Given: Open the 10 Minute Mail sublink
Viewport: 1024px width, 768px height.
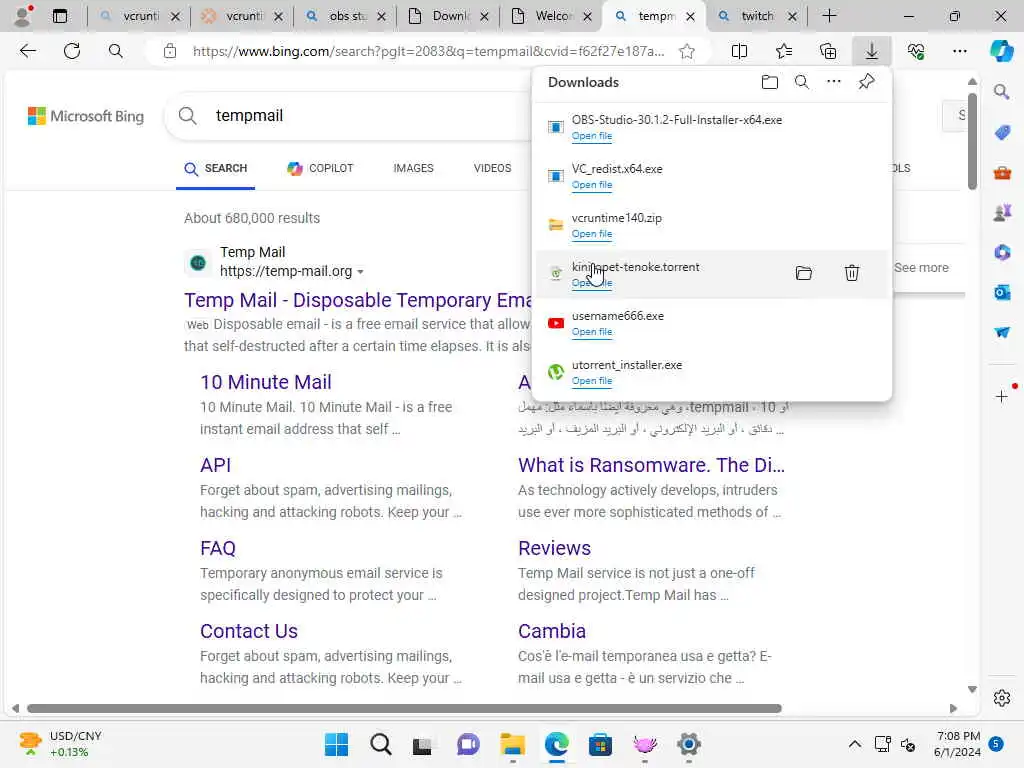Looking at the screenshot, I should 266,382.
